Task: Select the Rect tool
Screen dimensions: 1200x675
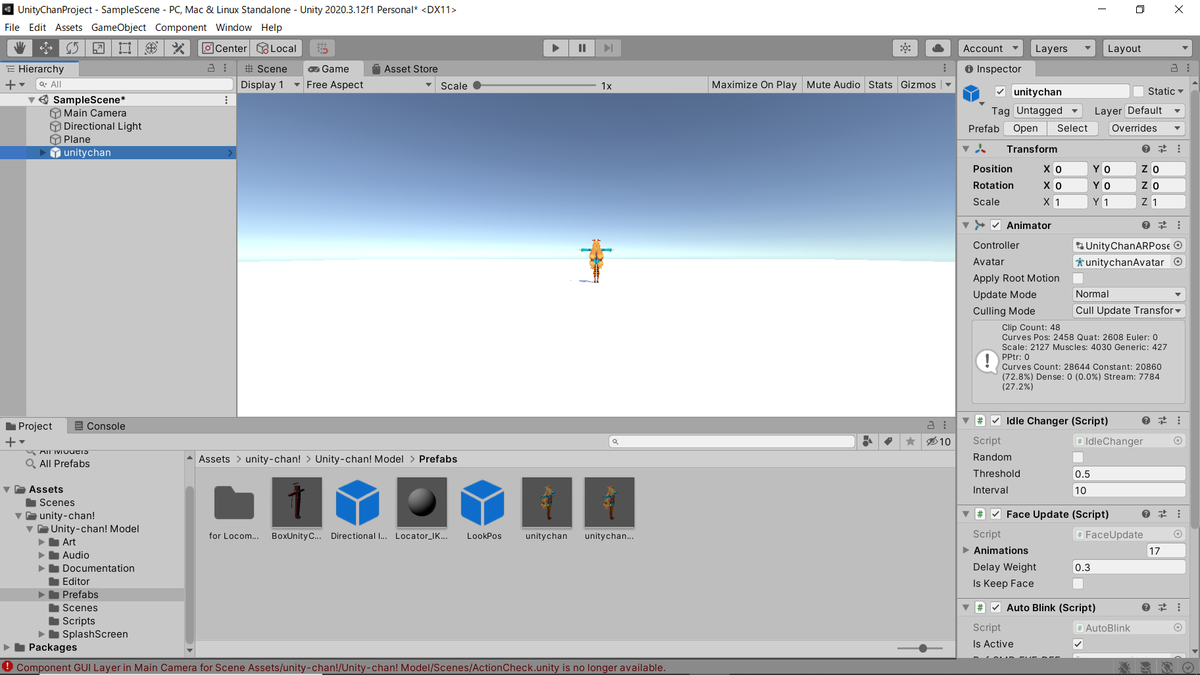Action: click(x=125, y=48)
